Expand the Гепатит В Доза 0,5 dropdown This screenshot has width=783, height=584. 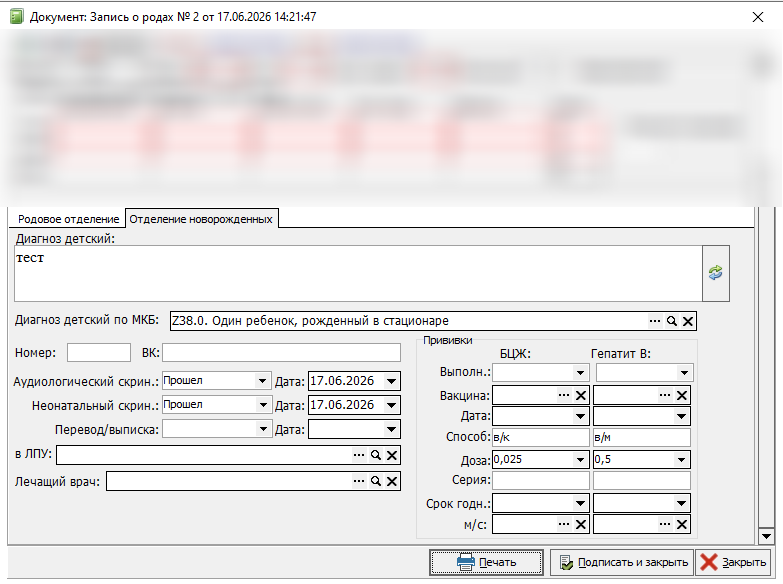point(681,460)
